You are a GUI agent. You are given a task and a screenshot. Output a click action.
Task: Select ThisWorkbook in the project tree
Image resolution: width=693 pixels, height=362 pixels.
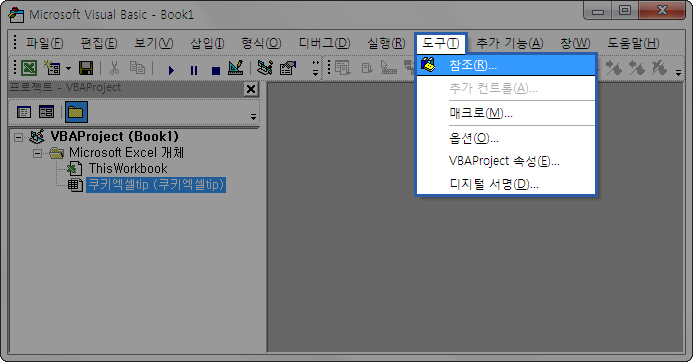click(x=128, y=168)
